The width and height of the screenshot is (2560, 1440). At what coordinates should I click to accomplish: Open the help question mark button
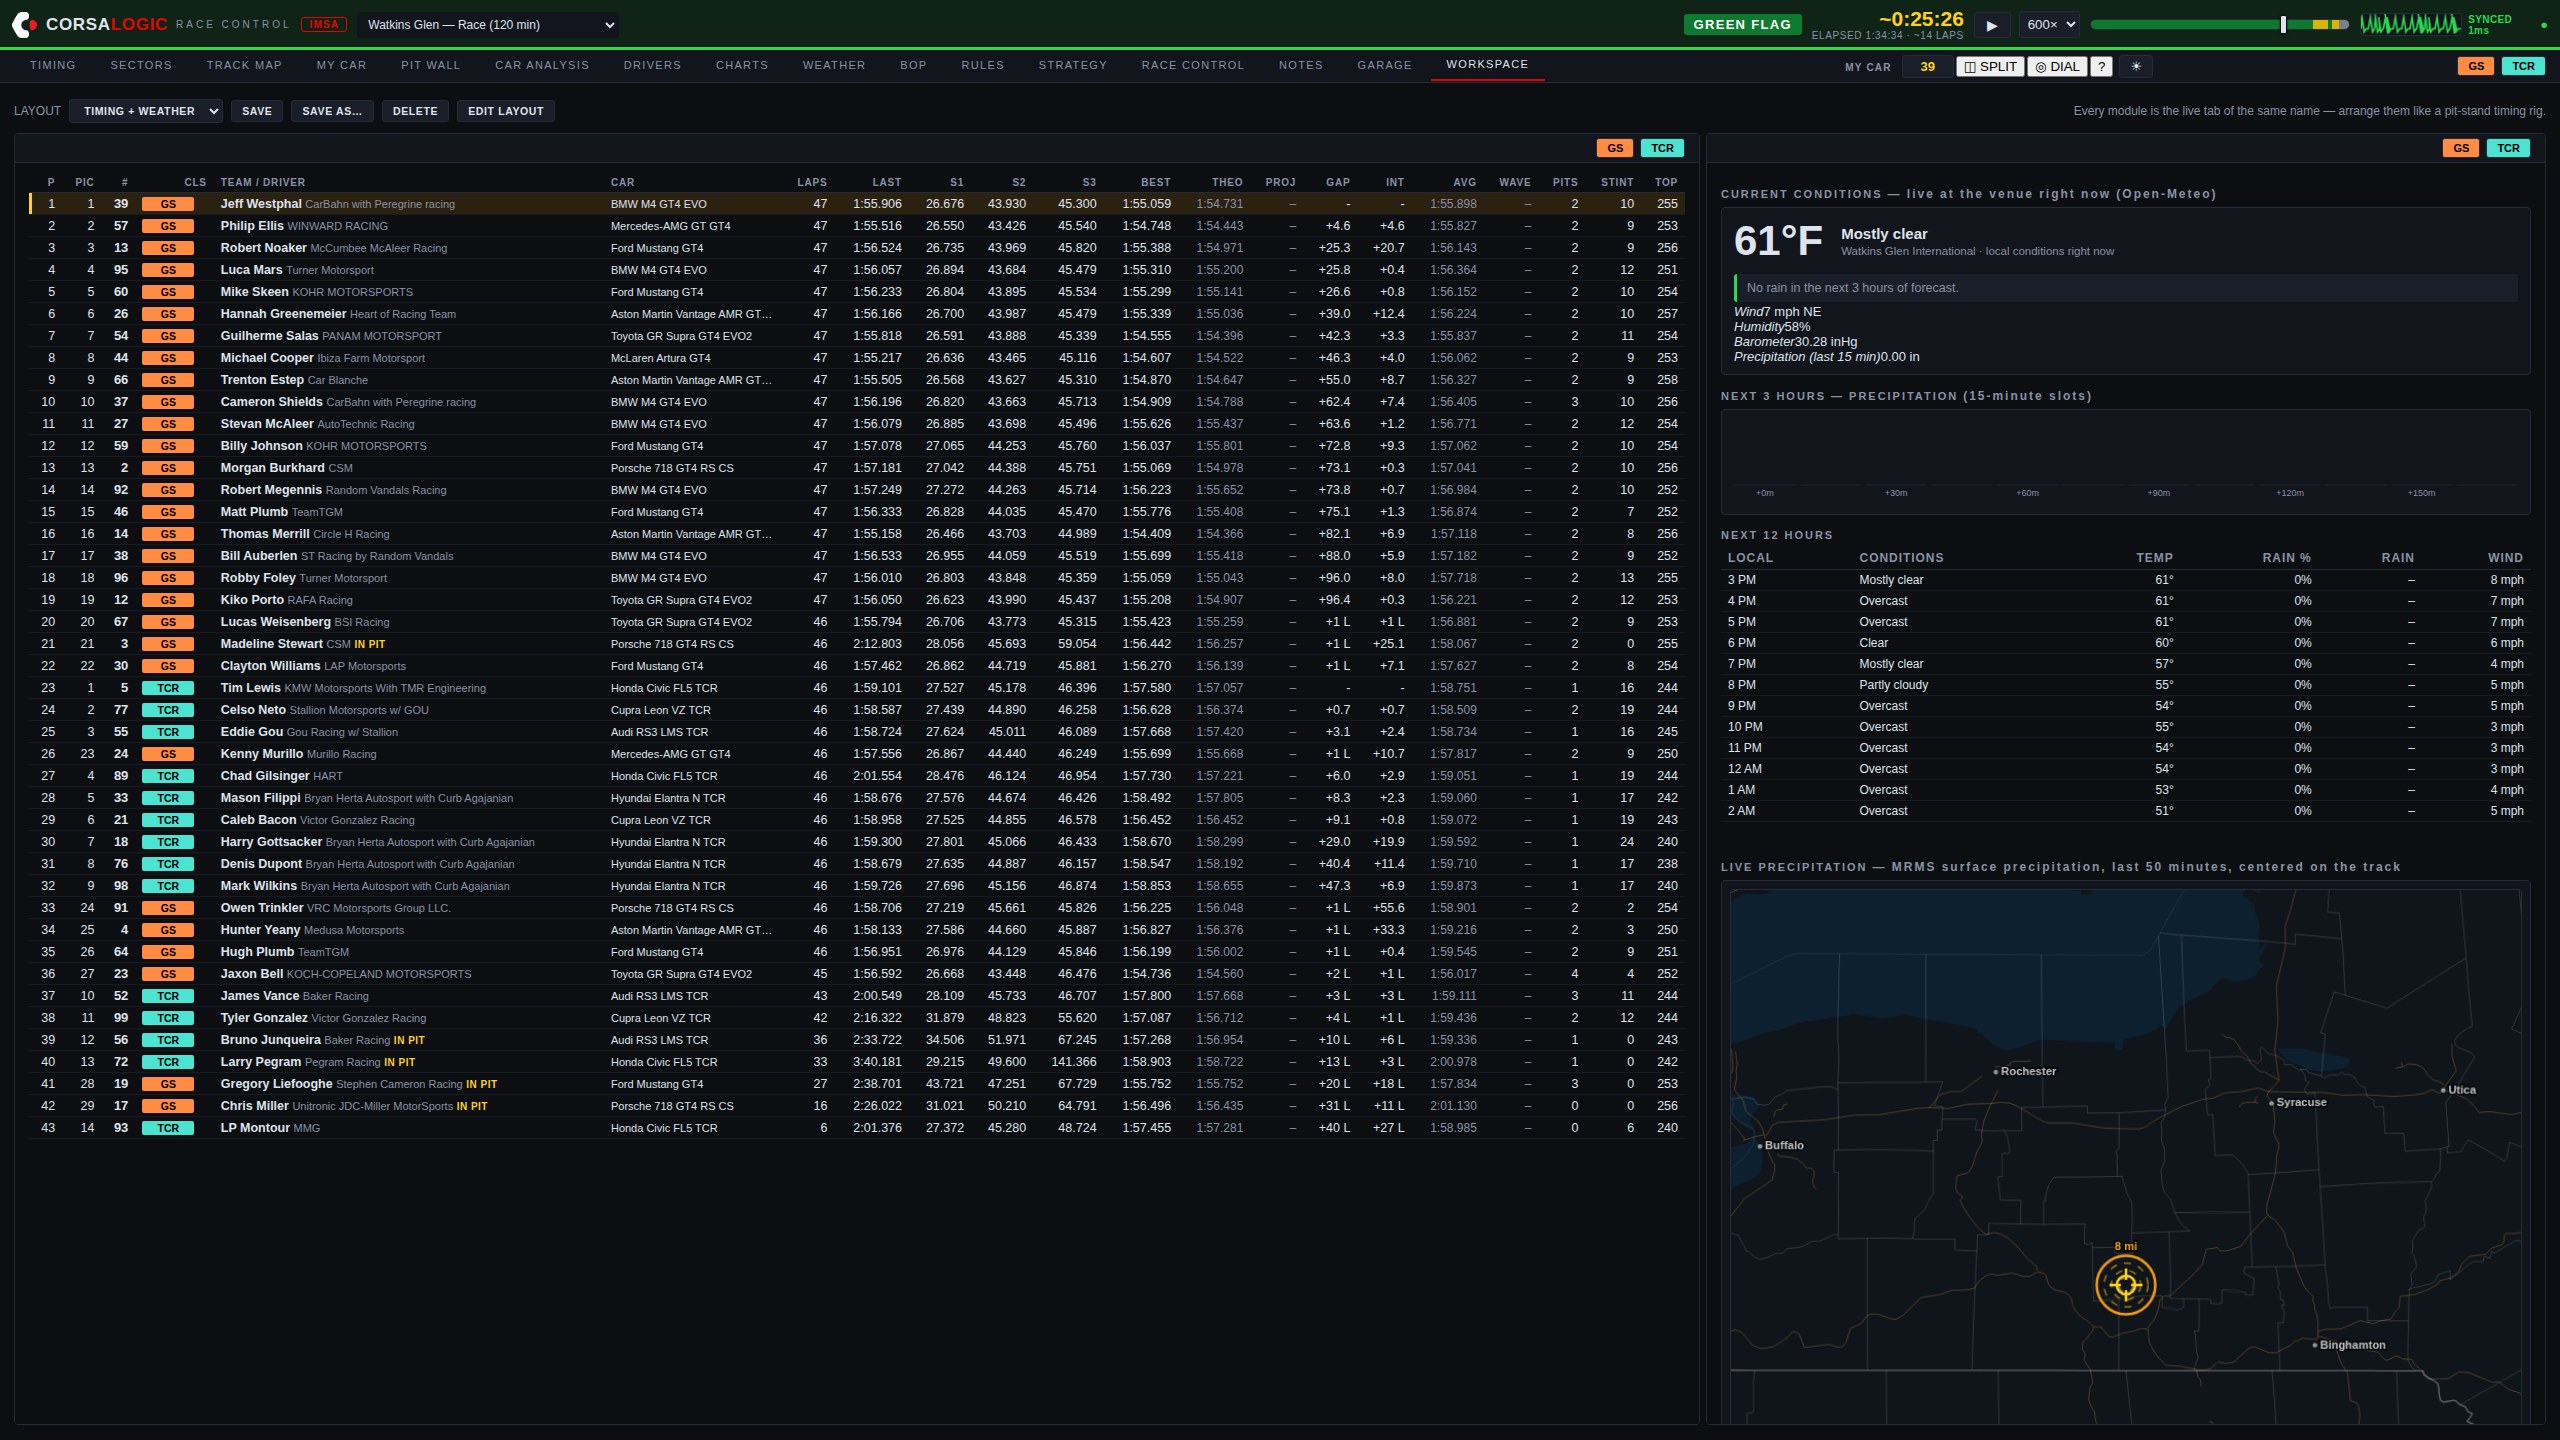(x=2101, y=67)
